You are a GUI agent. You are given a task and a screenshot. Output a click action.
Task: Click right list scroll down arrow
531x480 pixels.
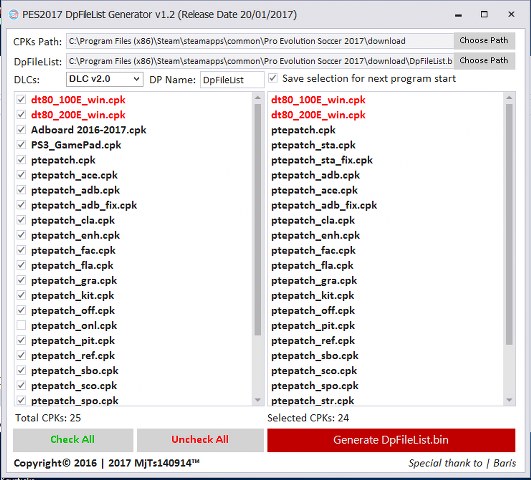click(x=509, y=400)
